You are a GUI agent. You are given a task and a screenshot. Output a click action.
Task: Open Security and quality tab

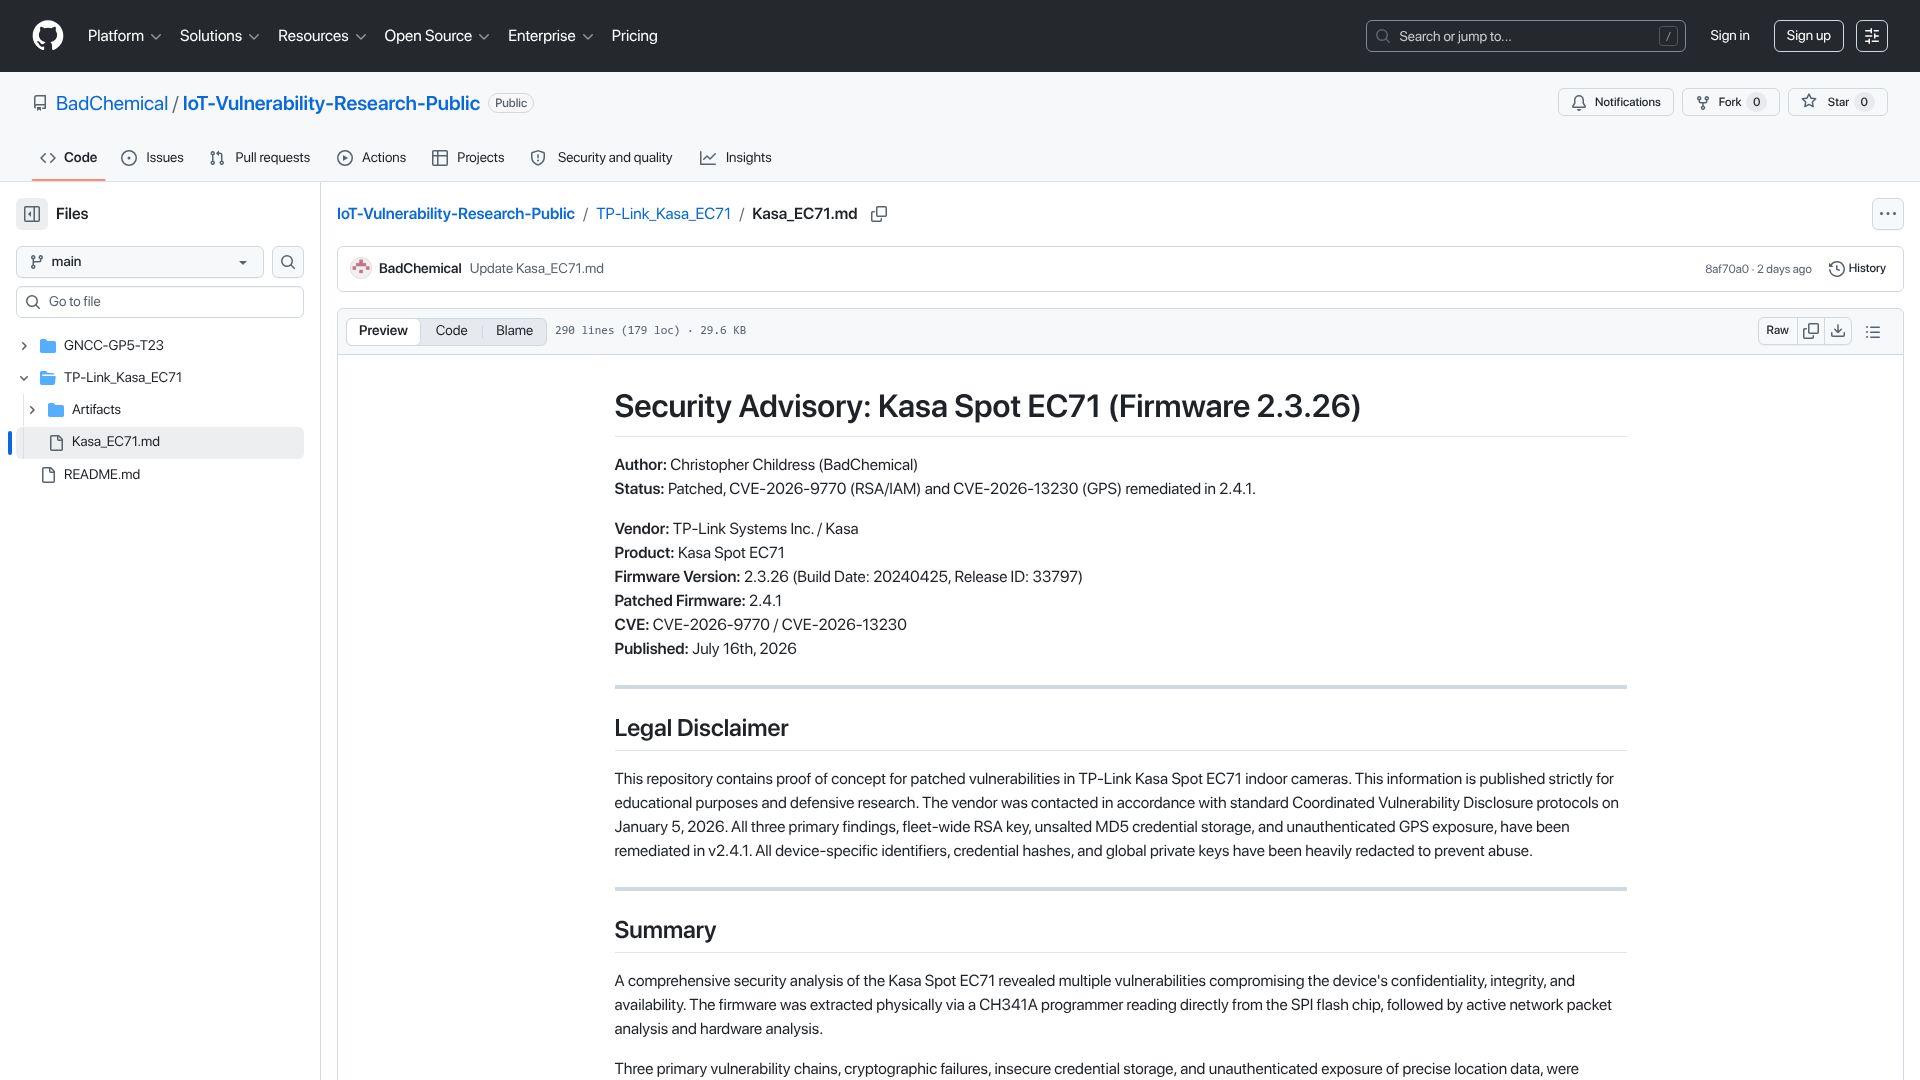pos(601,158)
